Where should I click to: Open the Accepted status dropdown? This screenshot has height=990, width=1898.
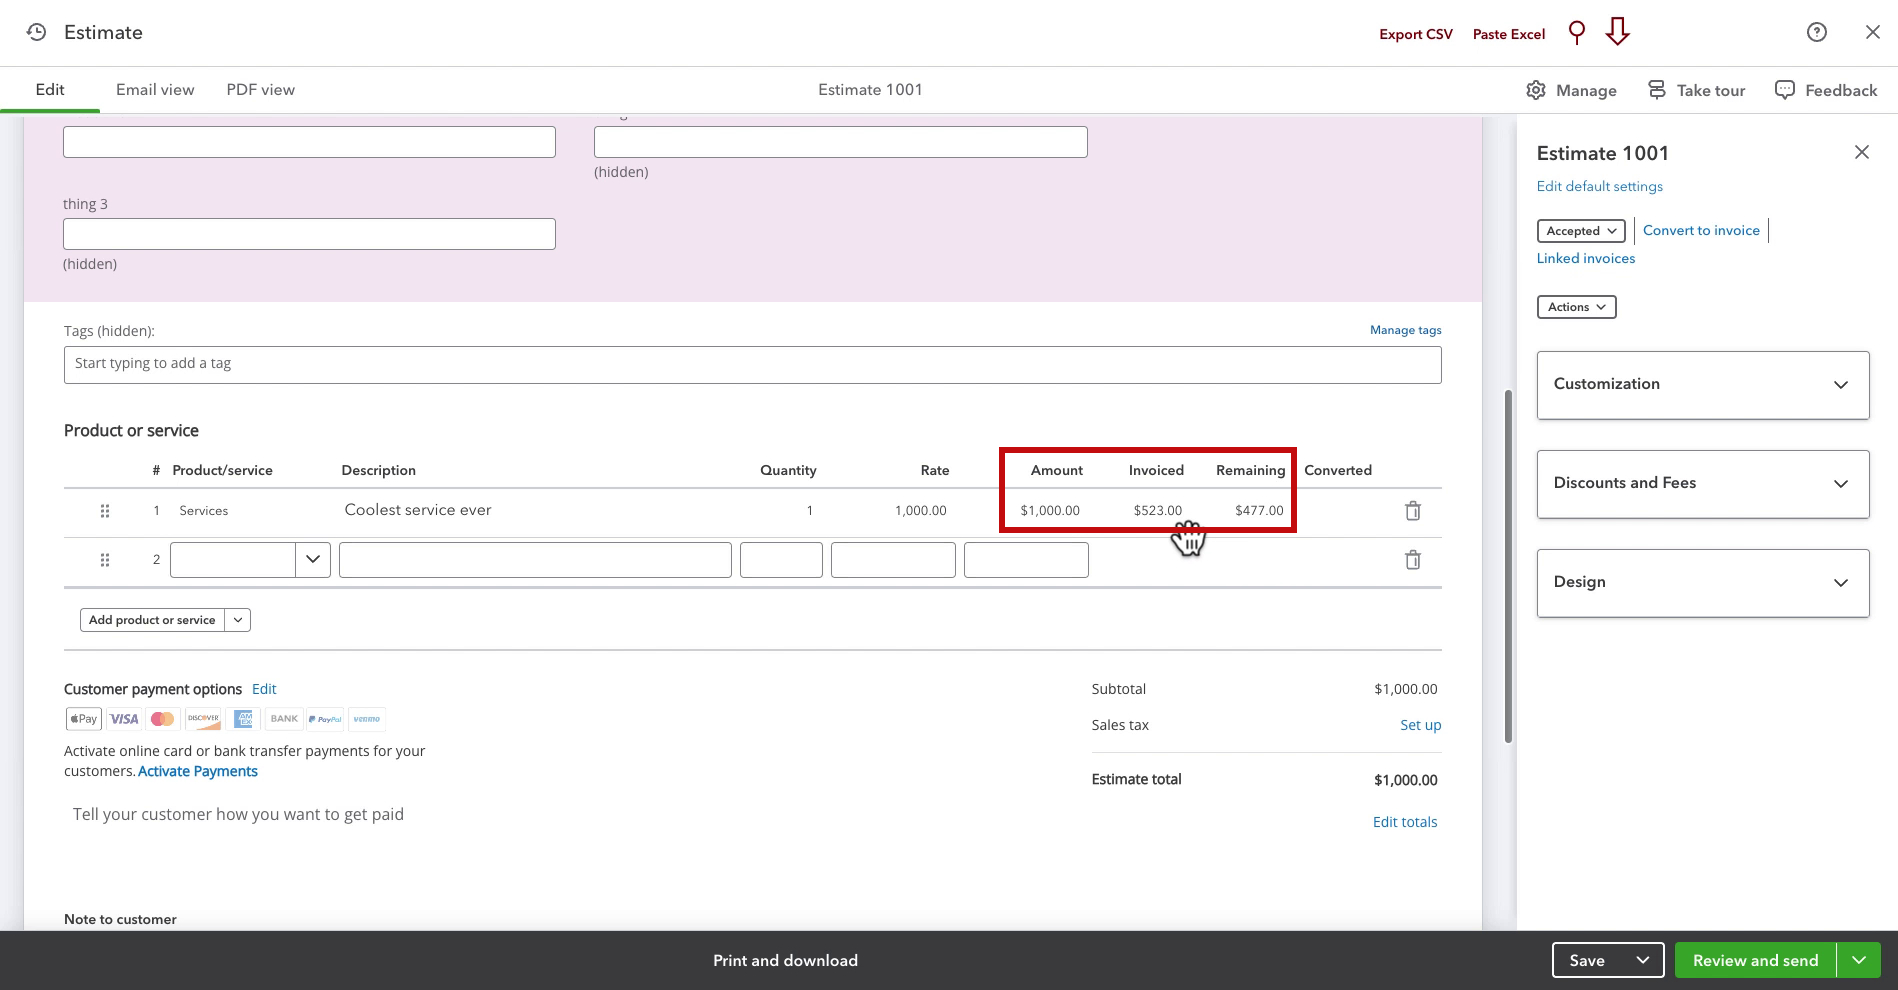point(1581,231)
